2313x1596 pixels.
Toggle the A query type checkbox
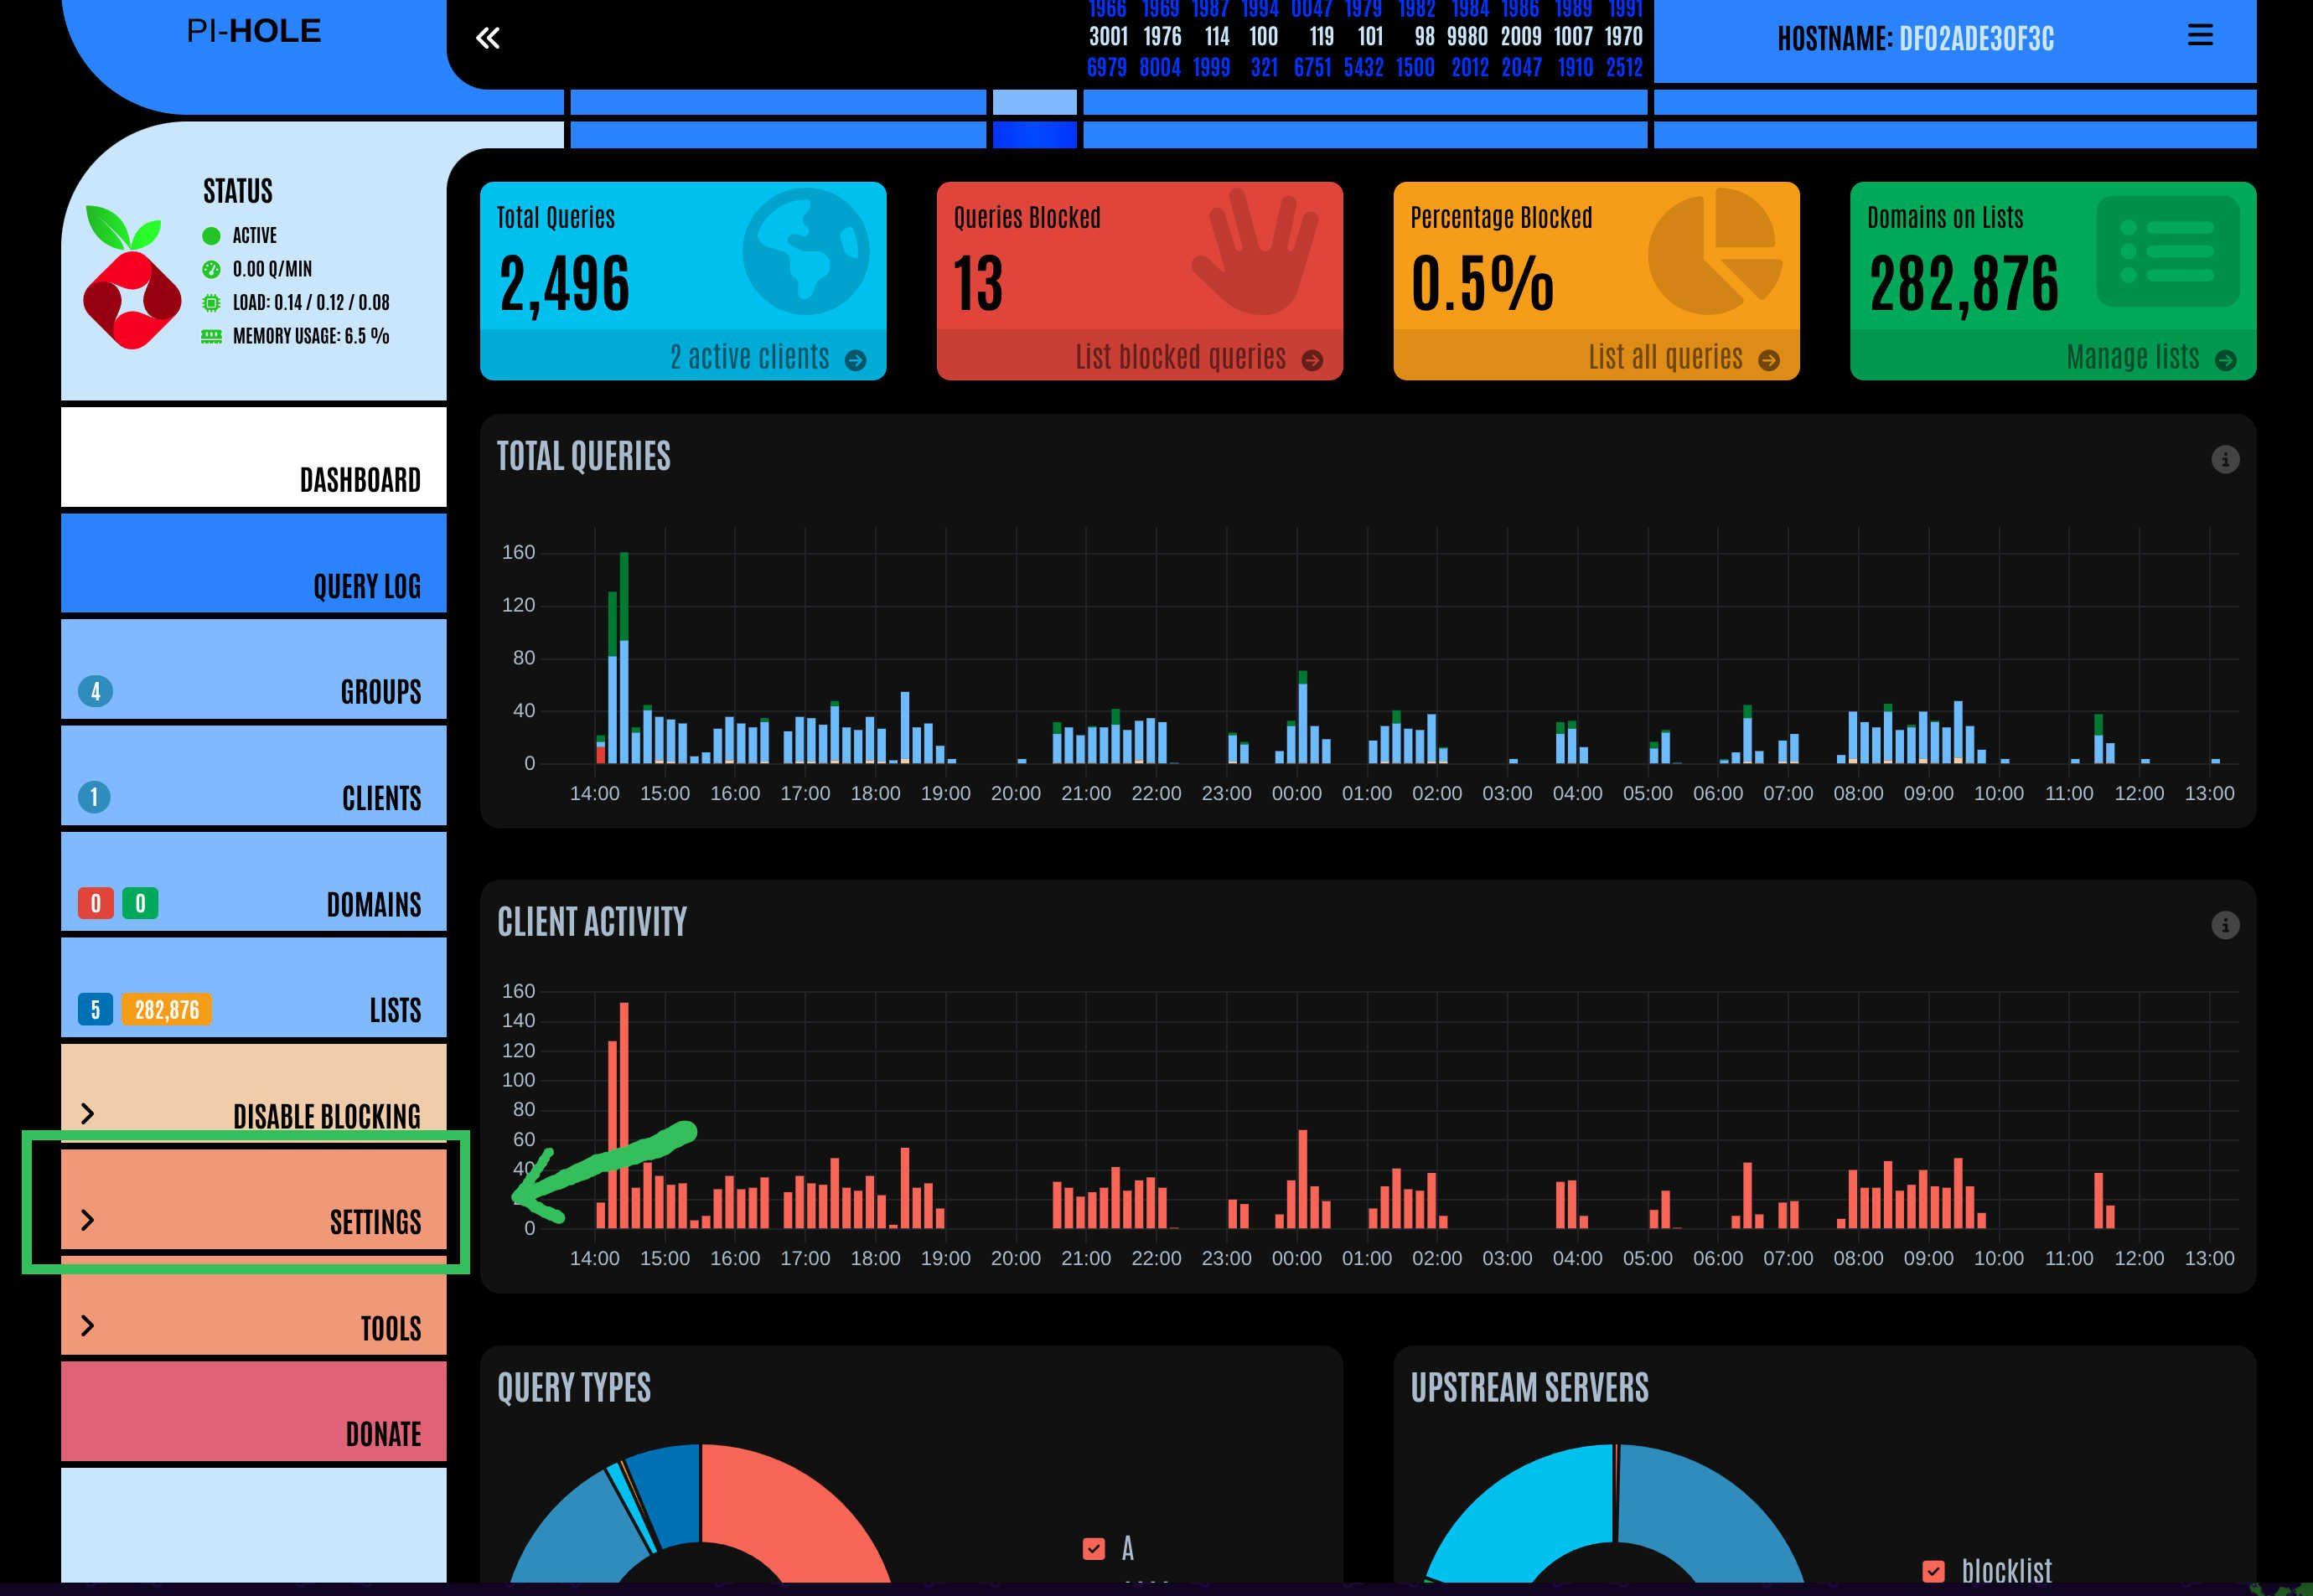coord(1094,1549)
